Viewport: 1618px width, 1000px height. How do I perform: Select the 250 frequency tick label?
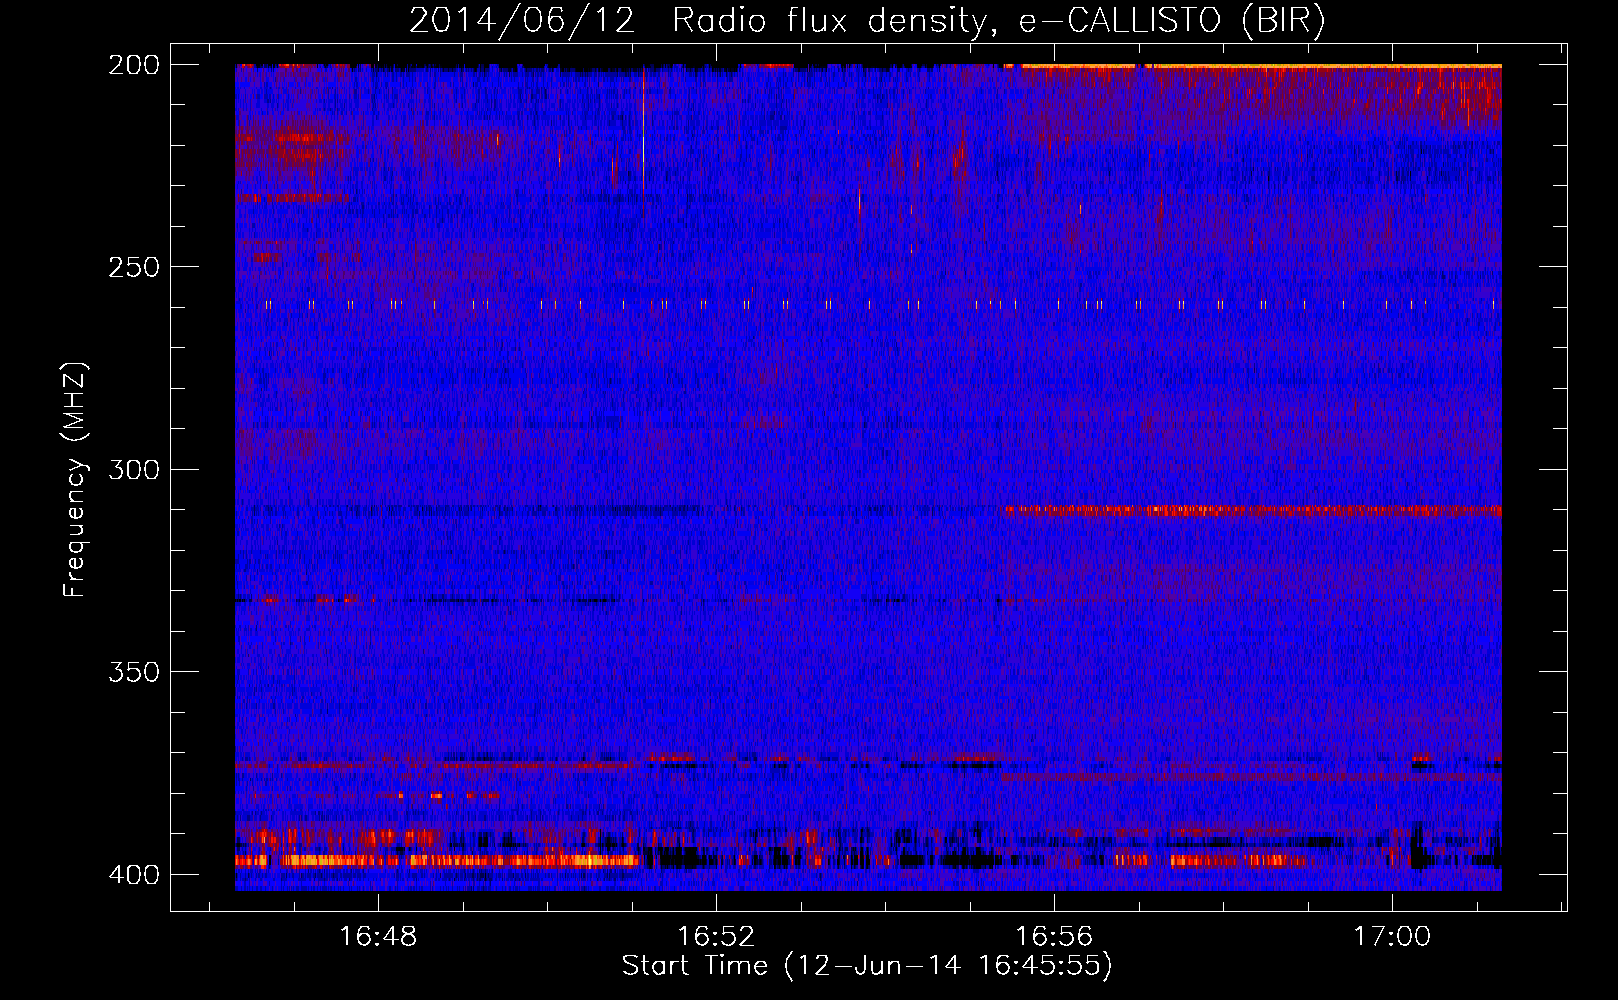tap(133, 267)
